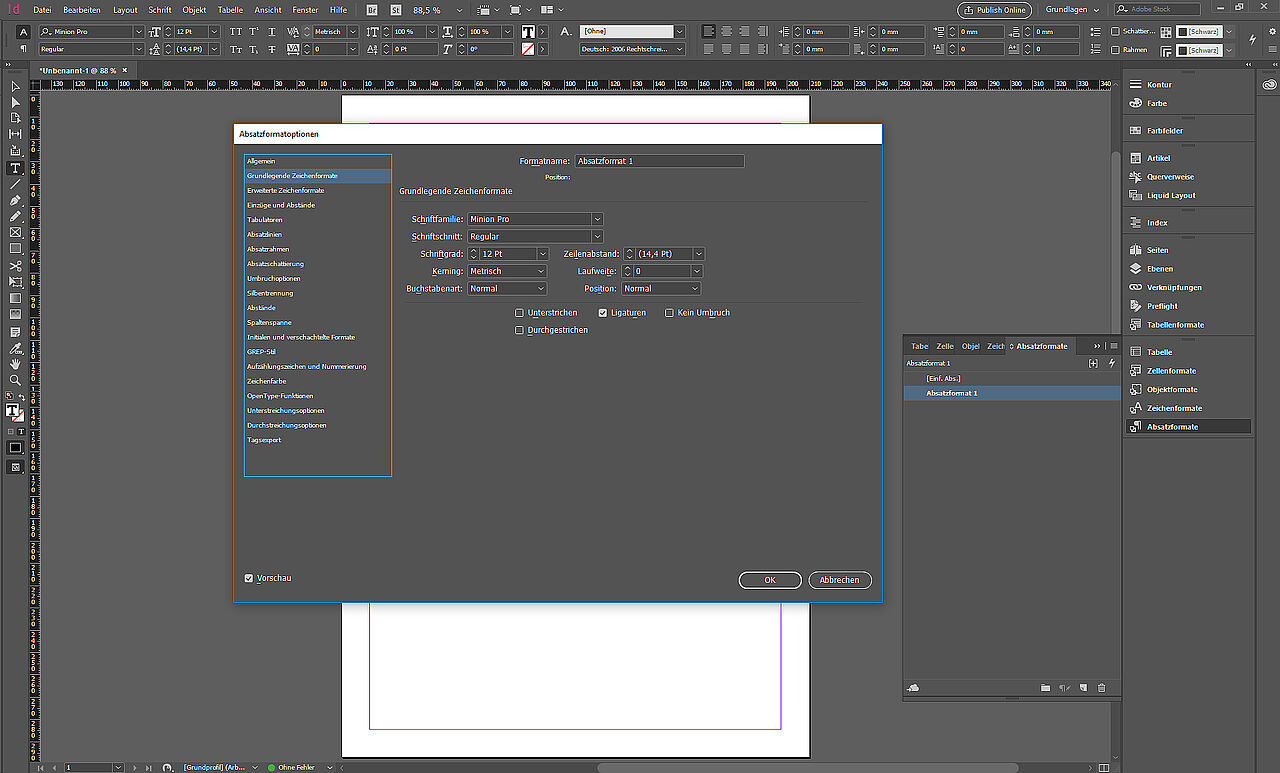Viewport: 1280px width, 773px height.
Task: Confirm dialog with OK button
Action: click(770, 580)
